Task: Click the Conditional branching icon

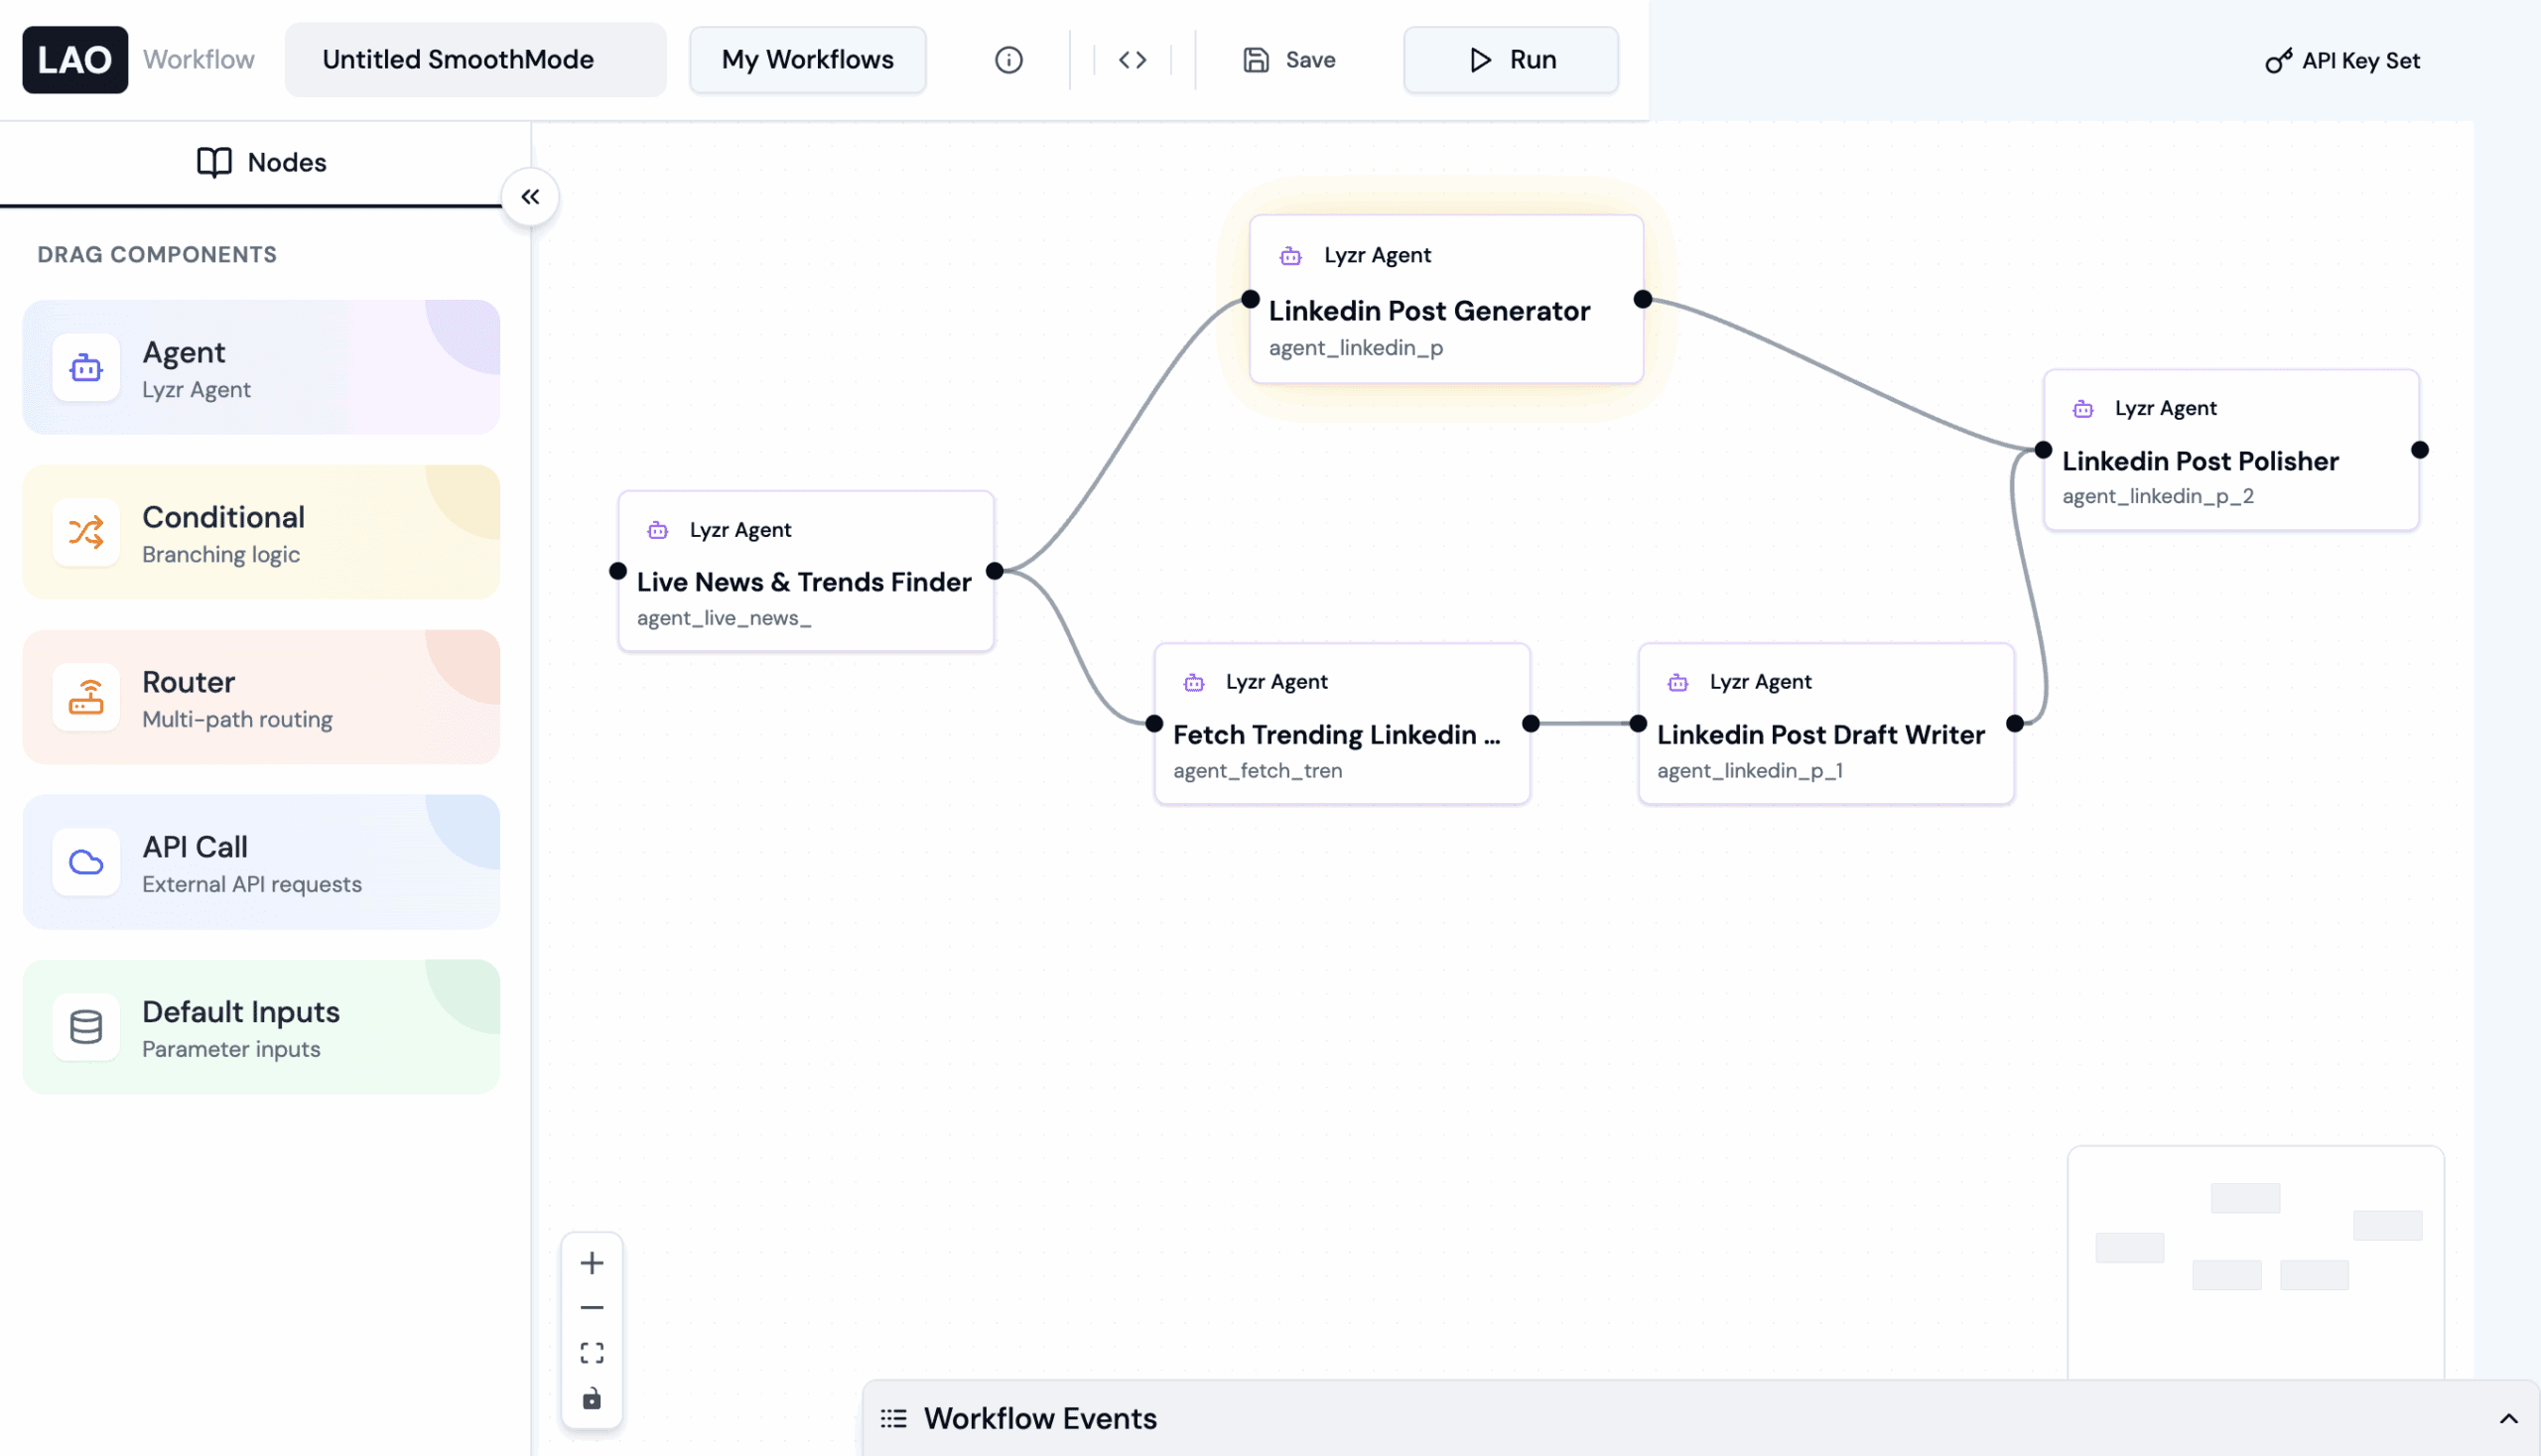Action: click(x=86, y=532)
